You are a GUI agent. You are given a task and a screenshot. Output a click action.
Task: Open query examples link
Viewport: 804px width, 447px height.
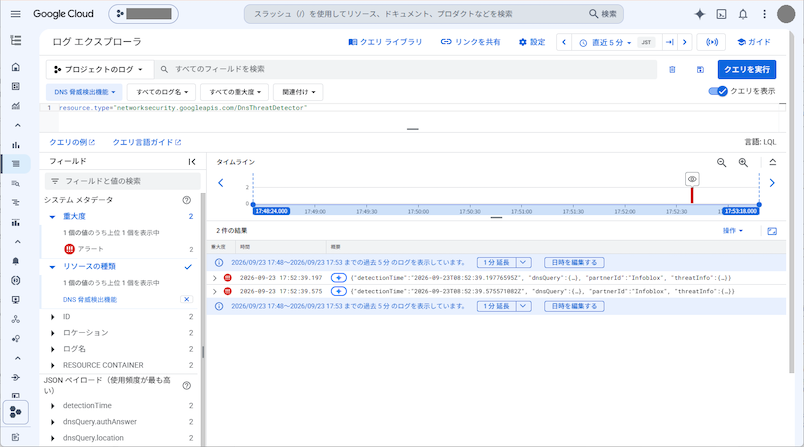click(x=72, y=143)
